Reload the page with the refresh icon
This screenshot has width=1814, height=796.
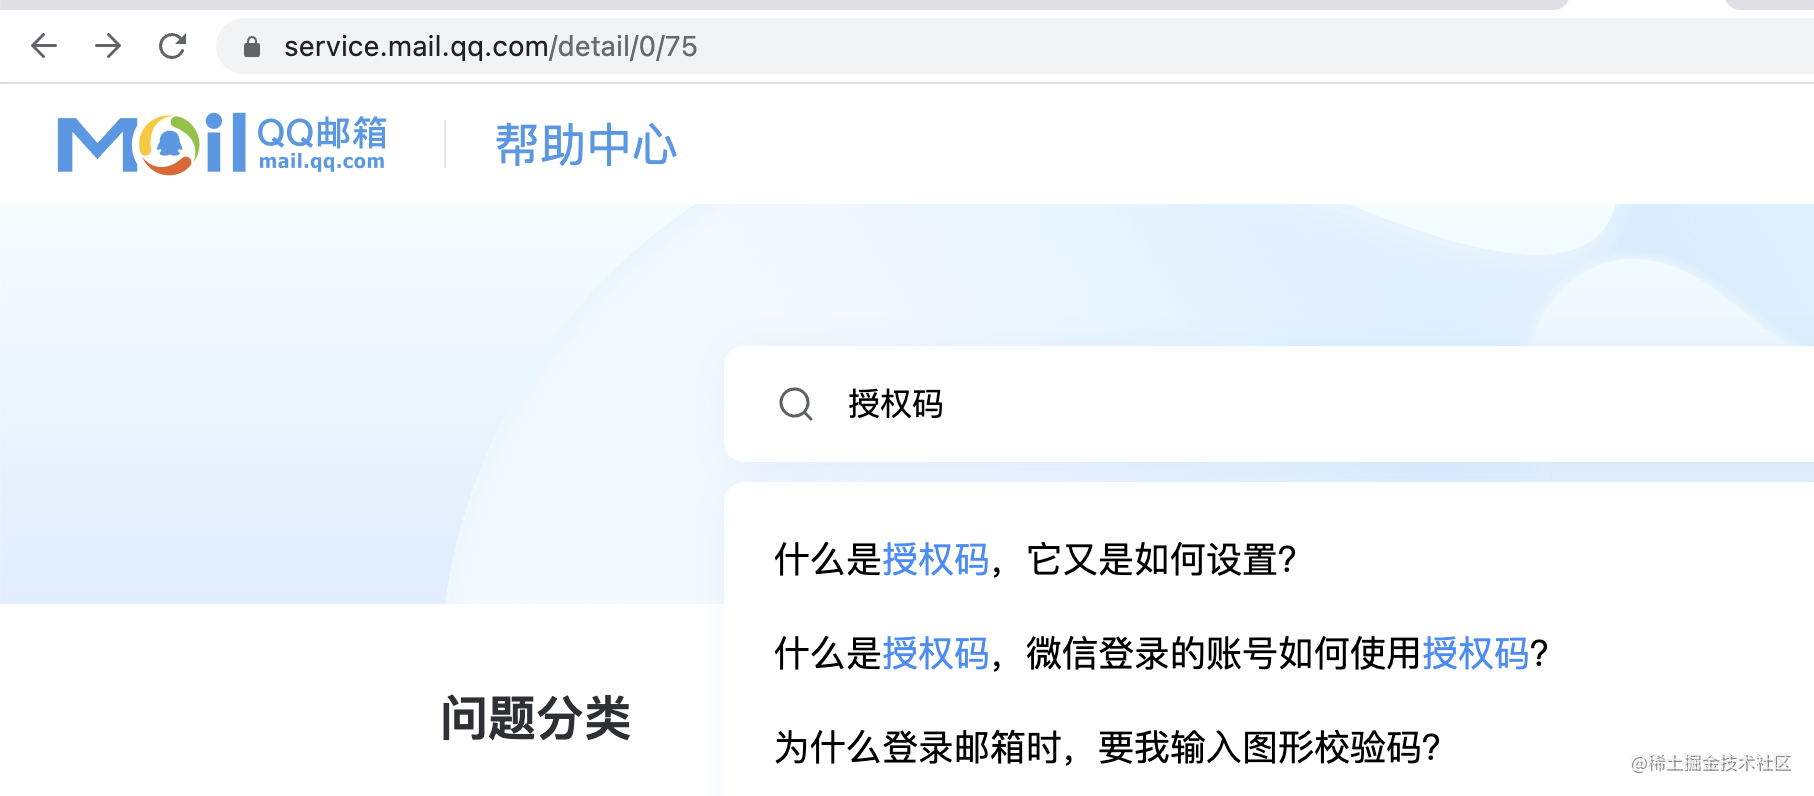(172, 46)
